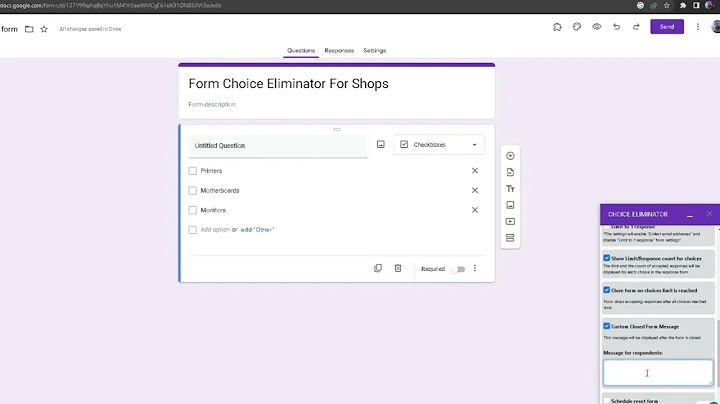Viewport: 720px width, 404px height.
Task: Open the browser profile avatar
Action: (x=709, y=6)
